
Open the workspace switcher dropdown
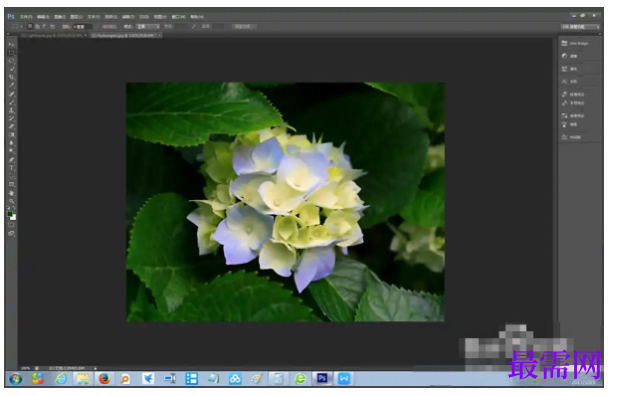[581, 27]
